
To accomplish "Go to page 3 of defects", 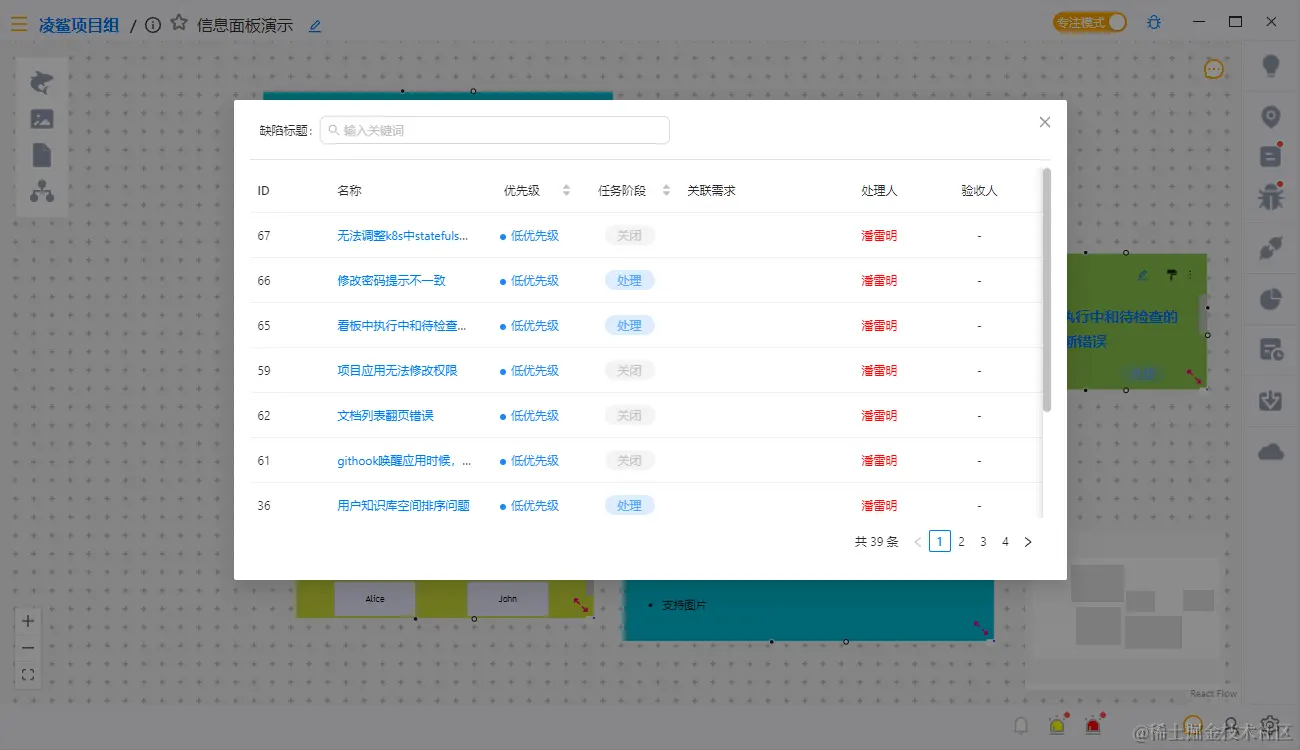I will pos(983,542).
